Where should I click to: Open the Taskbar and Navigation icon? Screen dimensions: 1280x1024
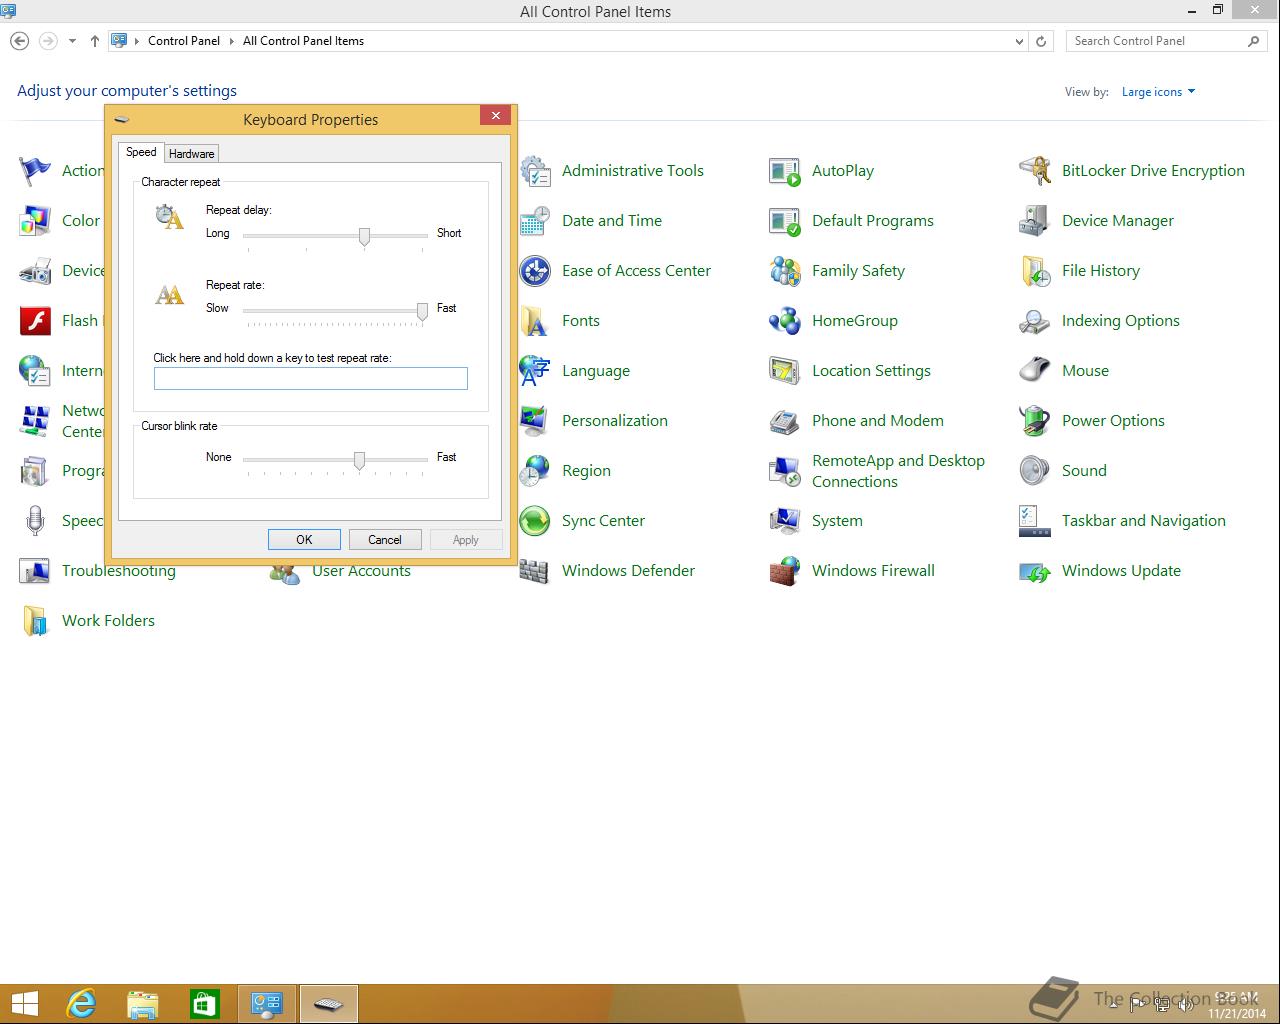coord(1035,521)
